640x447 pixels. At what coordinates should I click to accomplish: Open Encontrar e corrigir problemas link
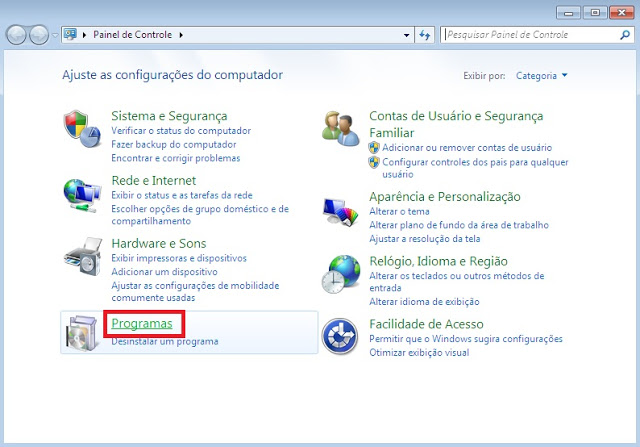[176, 158]
